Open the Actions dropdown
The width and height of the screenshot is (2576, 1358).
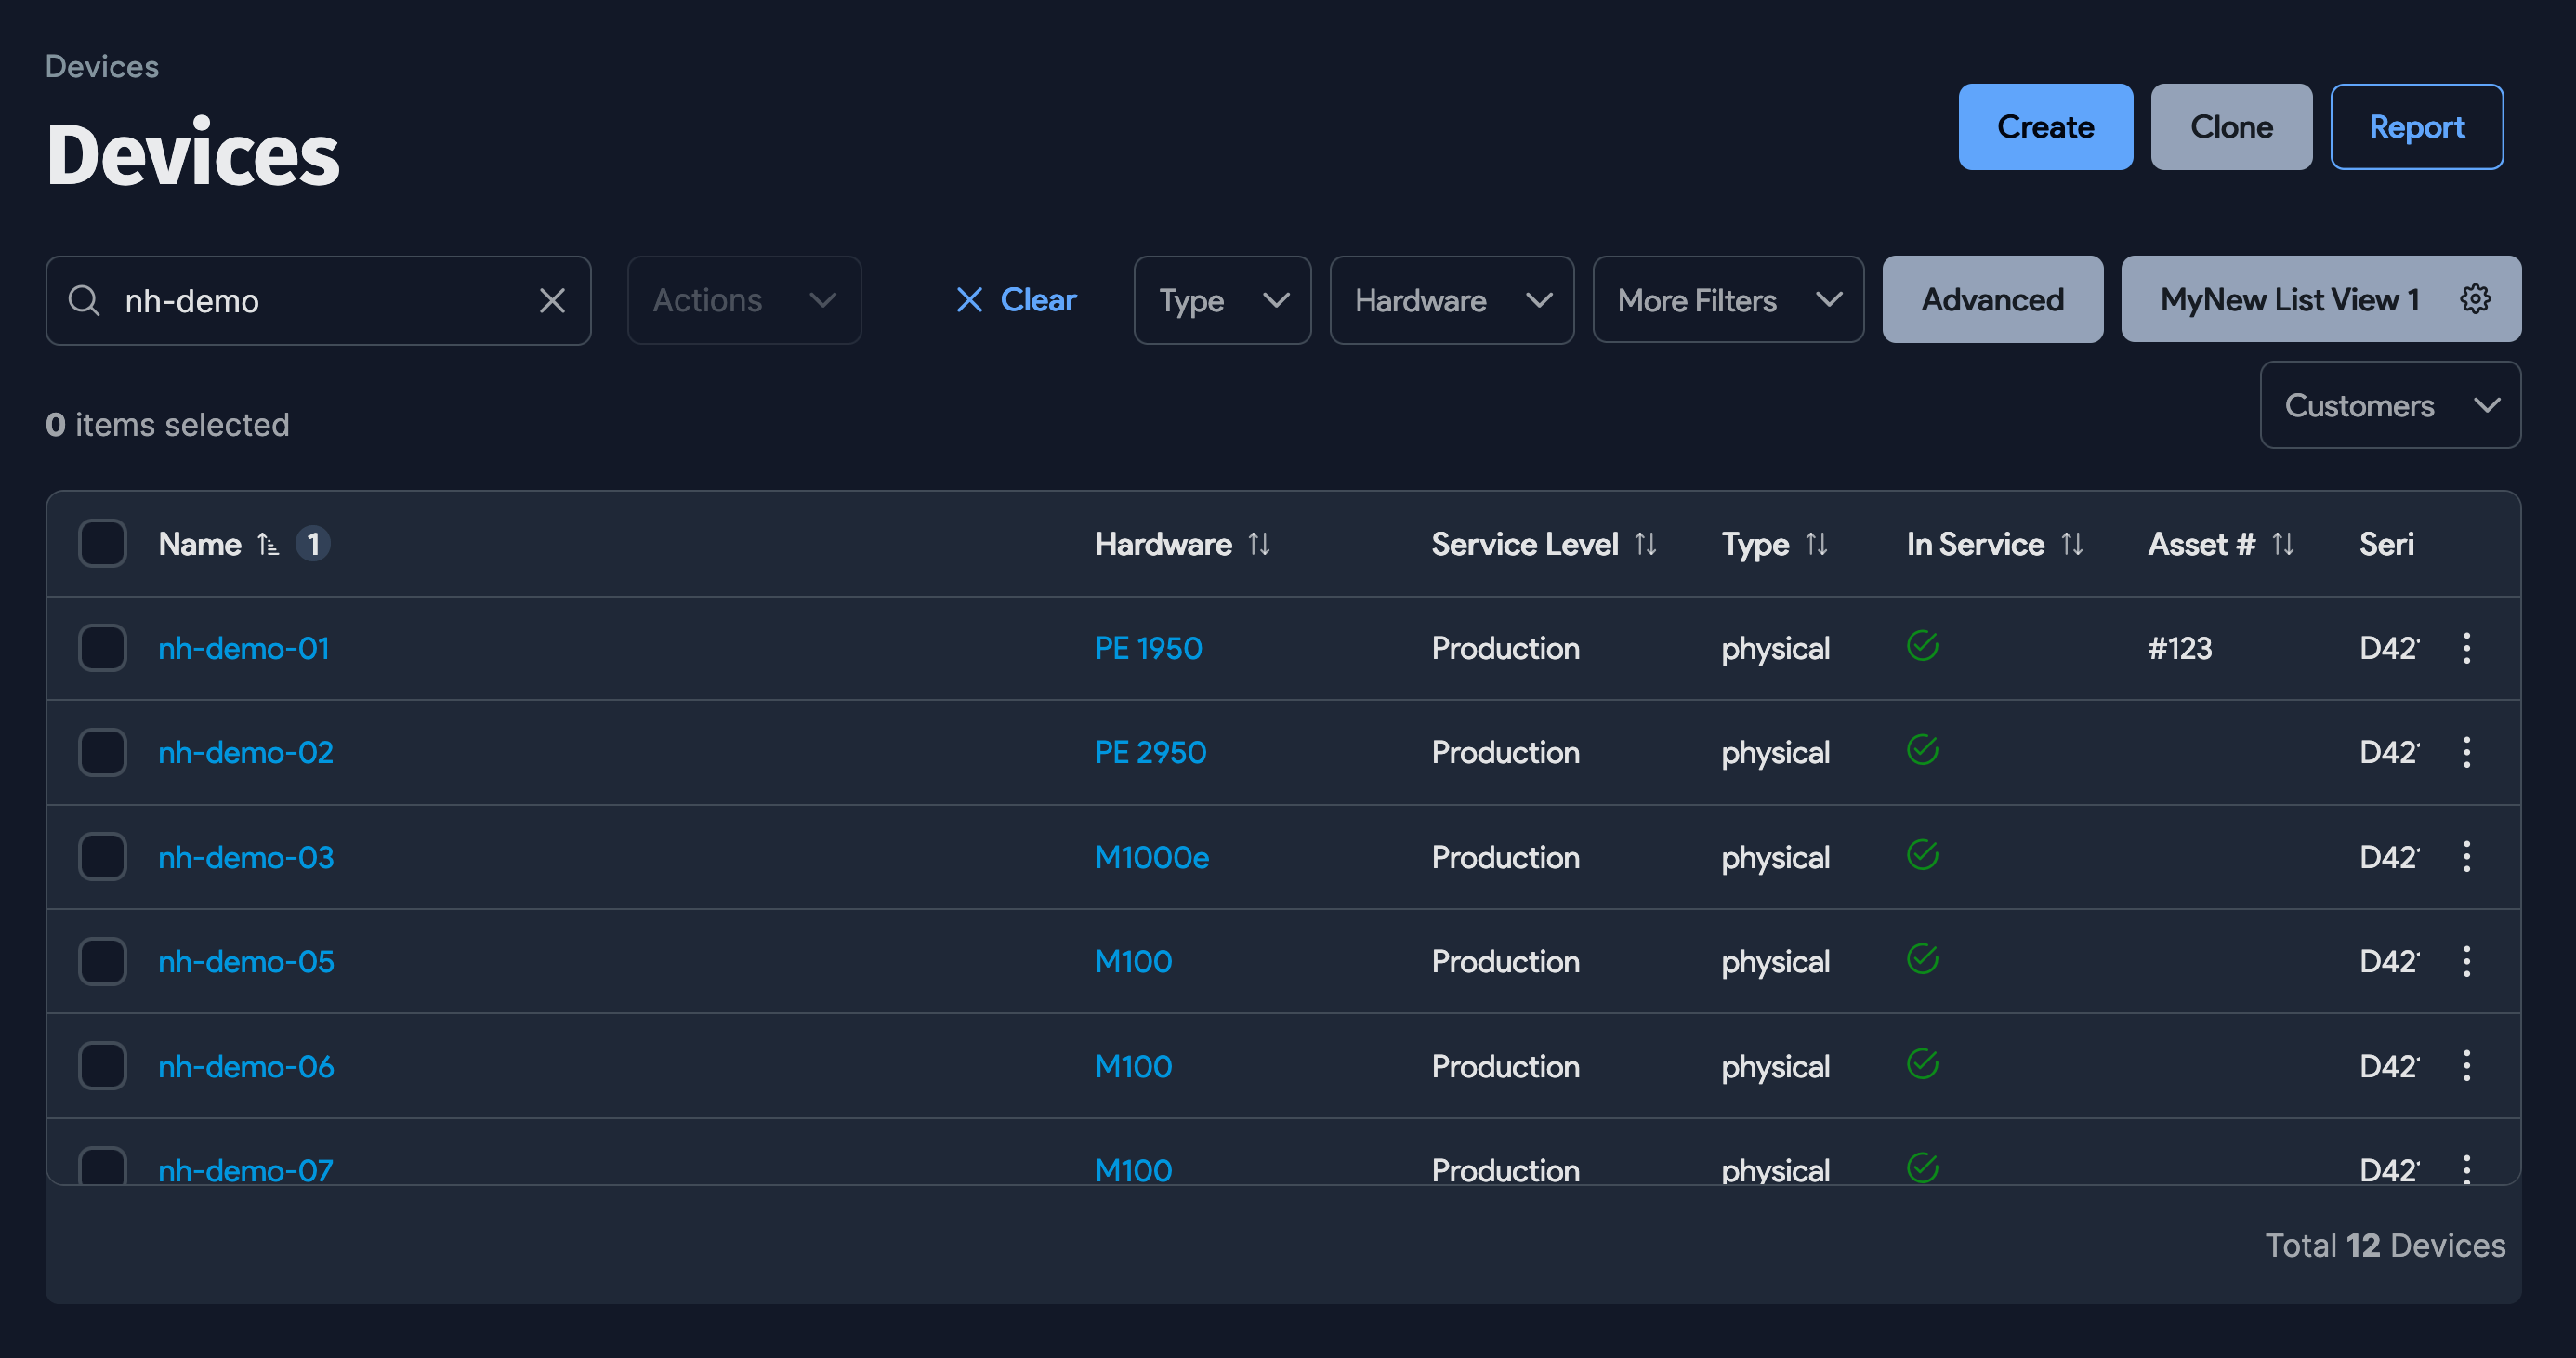coord(743,300)
